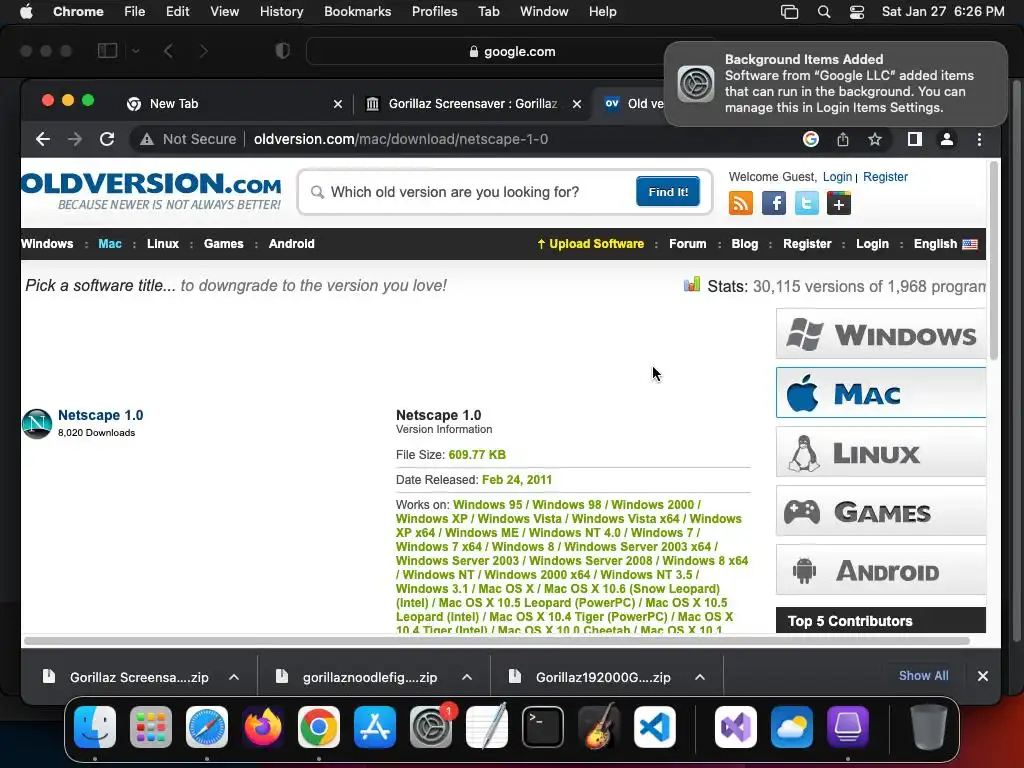Expand options for Gorillaz192000G....zip download

point(700,677)
